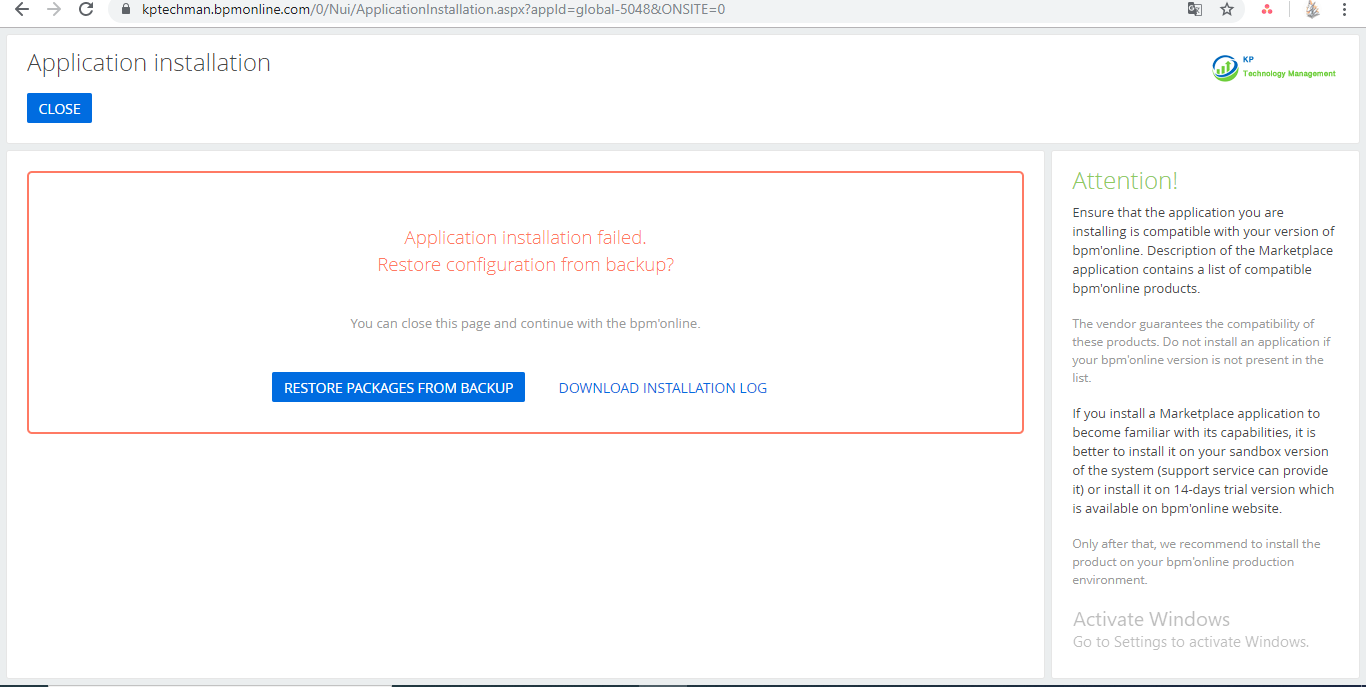Click the browser back arrow
Screen dimensions: 1366x687
point(22,9)
